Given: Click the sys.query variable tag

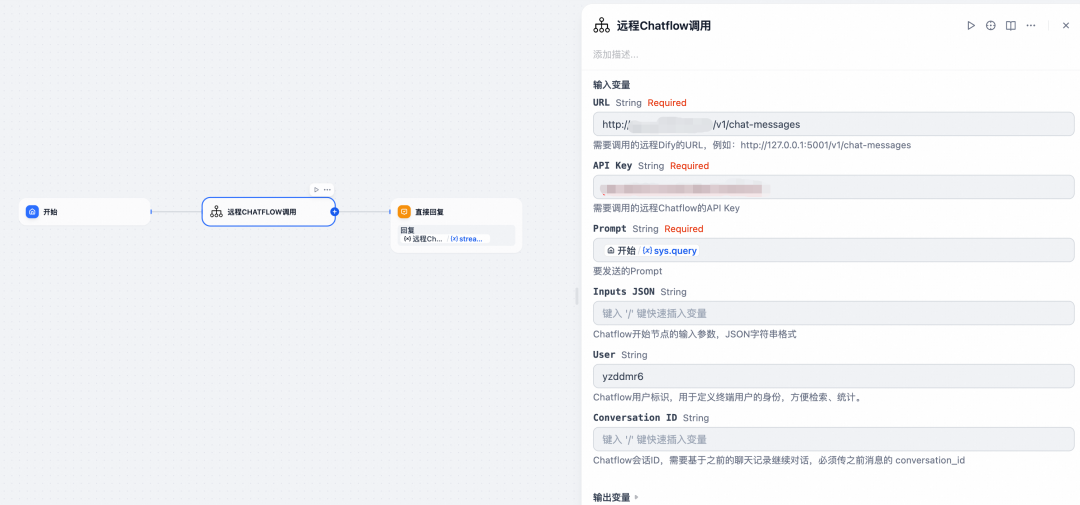Looking at the screenshot, I should point(670,251).
